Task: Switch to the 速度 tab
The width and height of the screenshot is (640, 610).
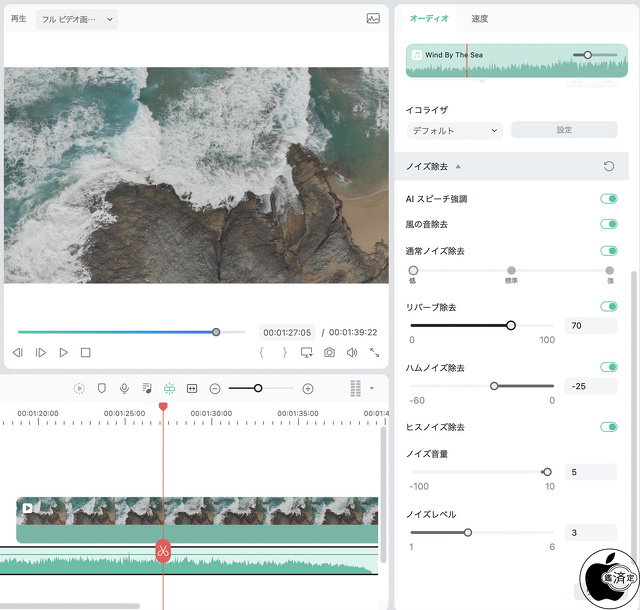Action: tap(480, 19)
